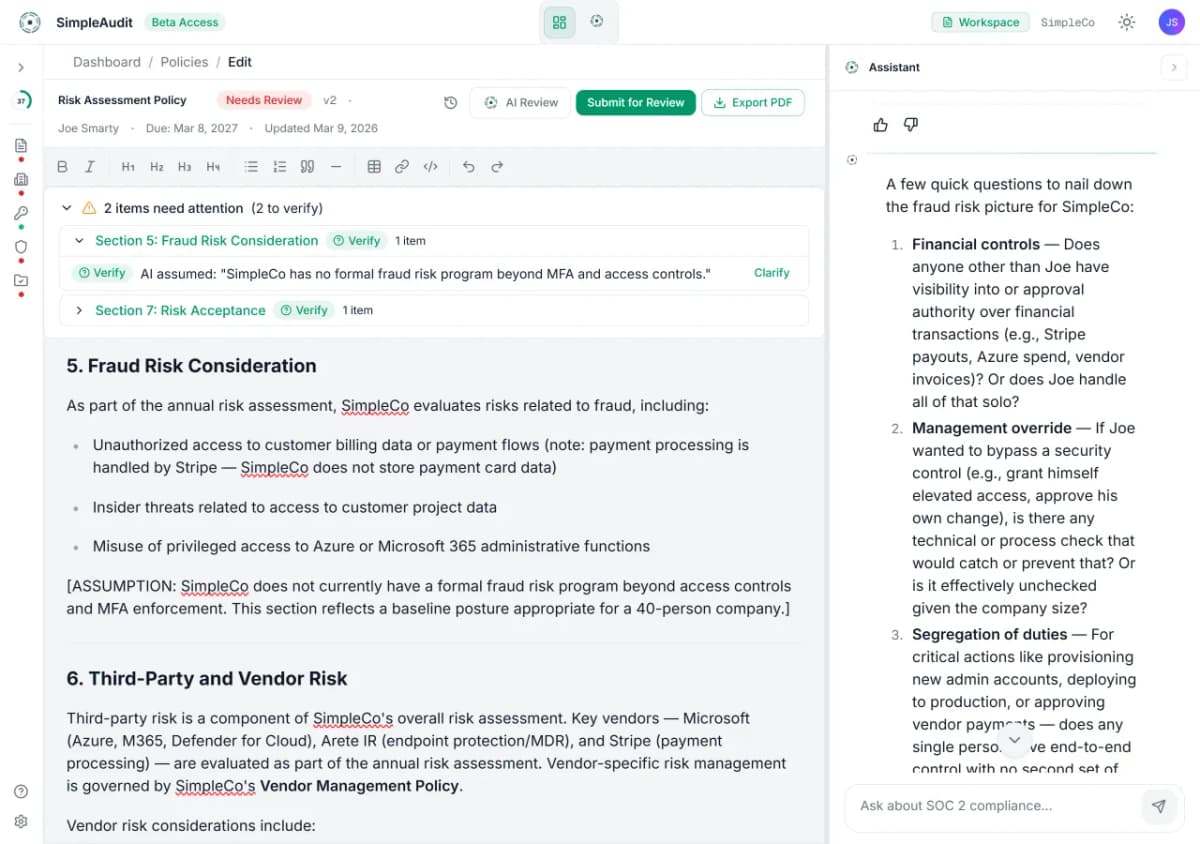Expand Section 7: Risk Acceptance item
1200x844 pixels.
point(79,310)
